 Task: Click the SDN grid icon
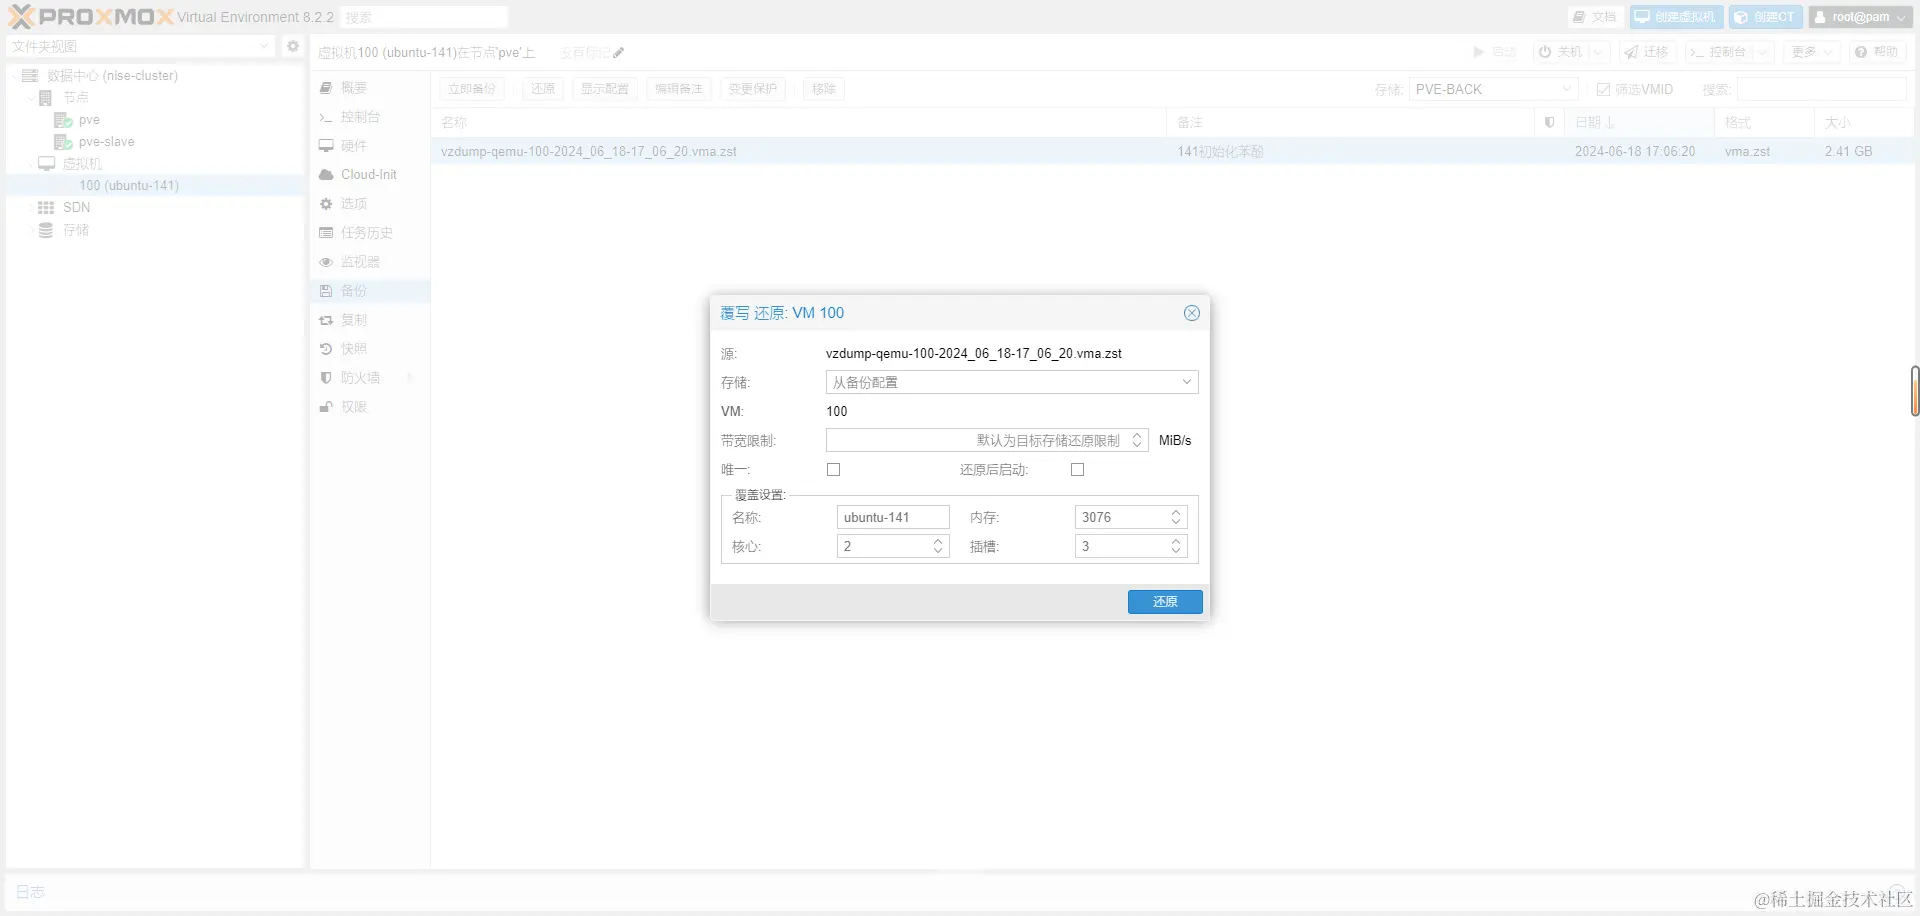[46, 208]
